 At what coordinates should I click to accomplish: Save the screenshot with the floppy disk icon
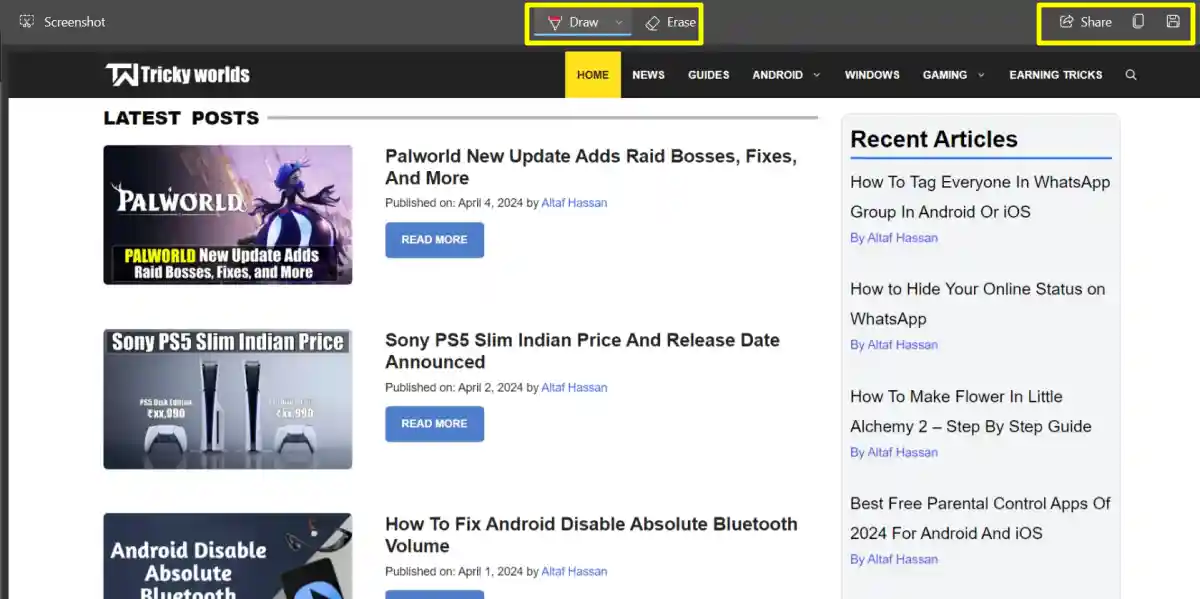[1172, 21]
